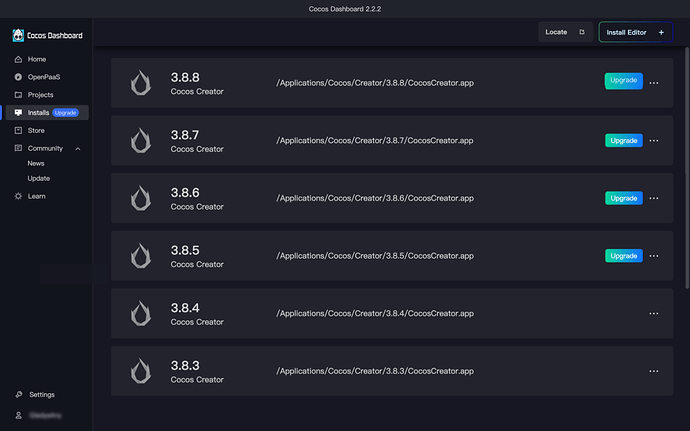Upgrade Cocos Creator 3.8.8
690x431 pixels.
pos(624,81)
